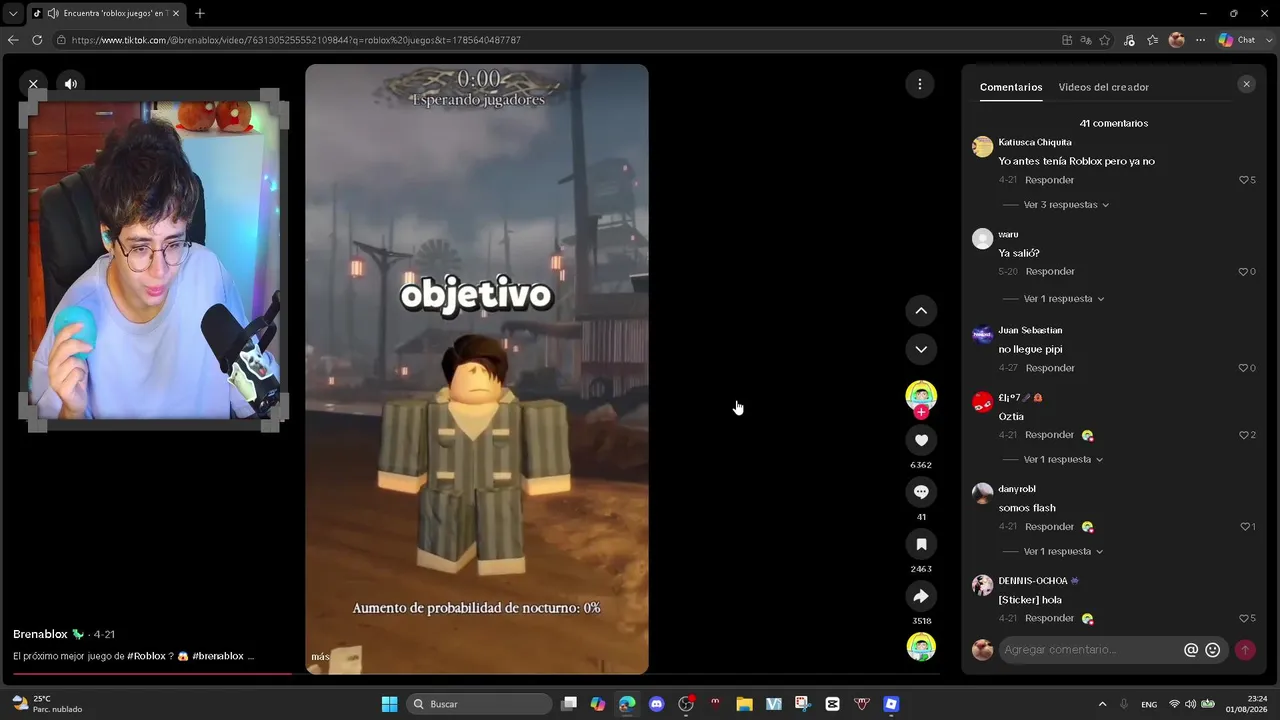Image resolution: width=1280 pixels, height=720 pixels.
Task: Reply to the 'Oztia' comment
Action: point(1049,435)
